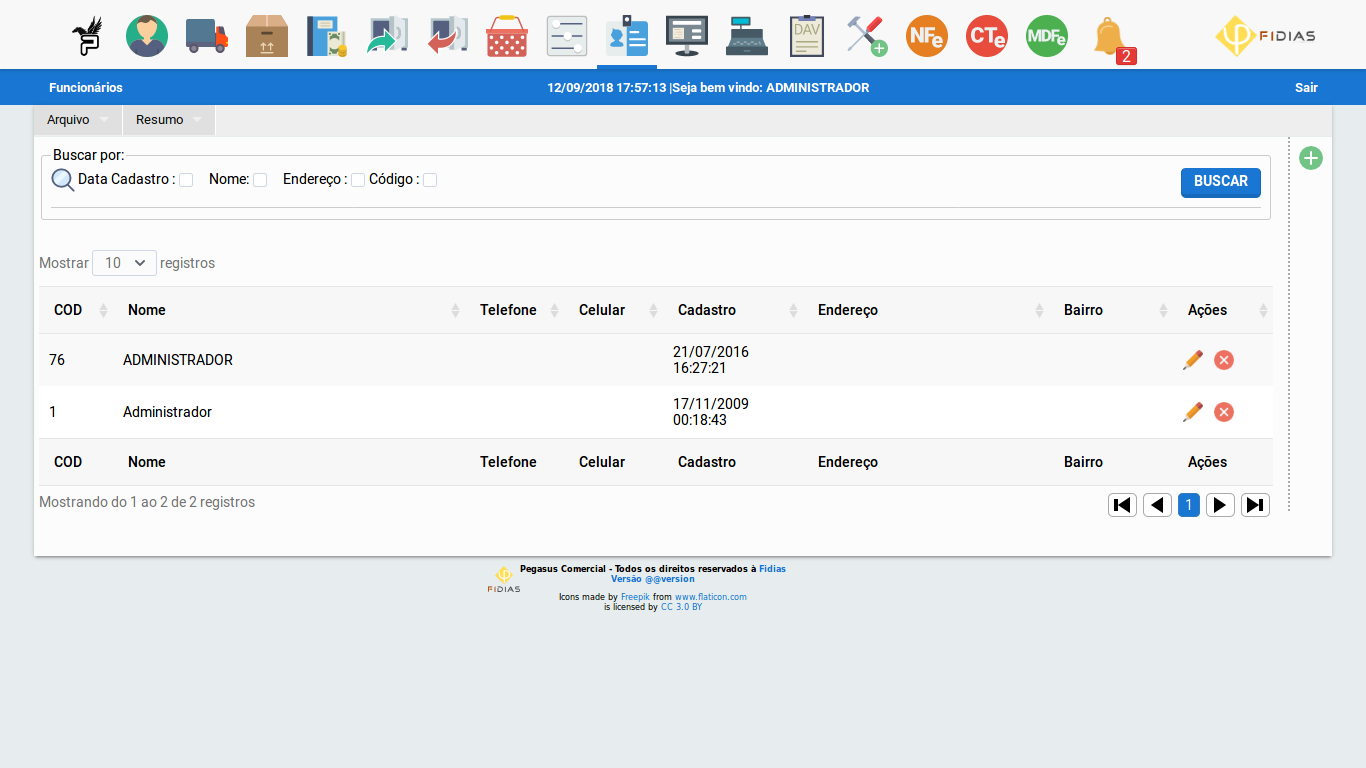Go to the last page of results
Screen dimensions: 1366x768
click(1255, 505)
